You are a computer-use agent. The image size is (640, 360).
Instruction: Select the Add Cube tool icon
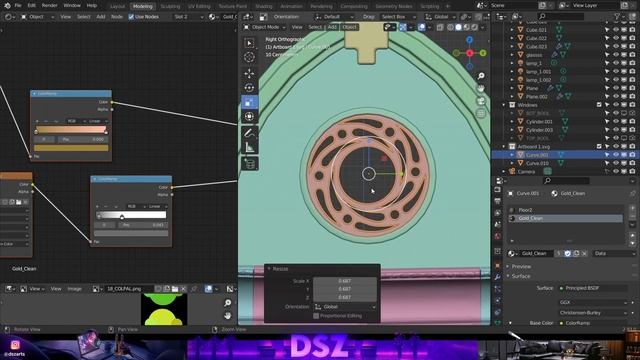(x=249, y=164)
